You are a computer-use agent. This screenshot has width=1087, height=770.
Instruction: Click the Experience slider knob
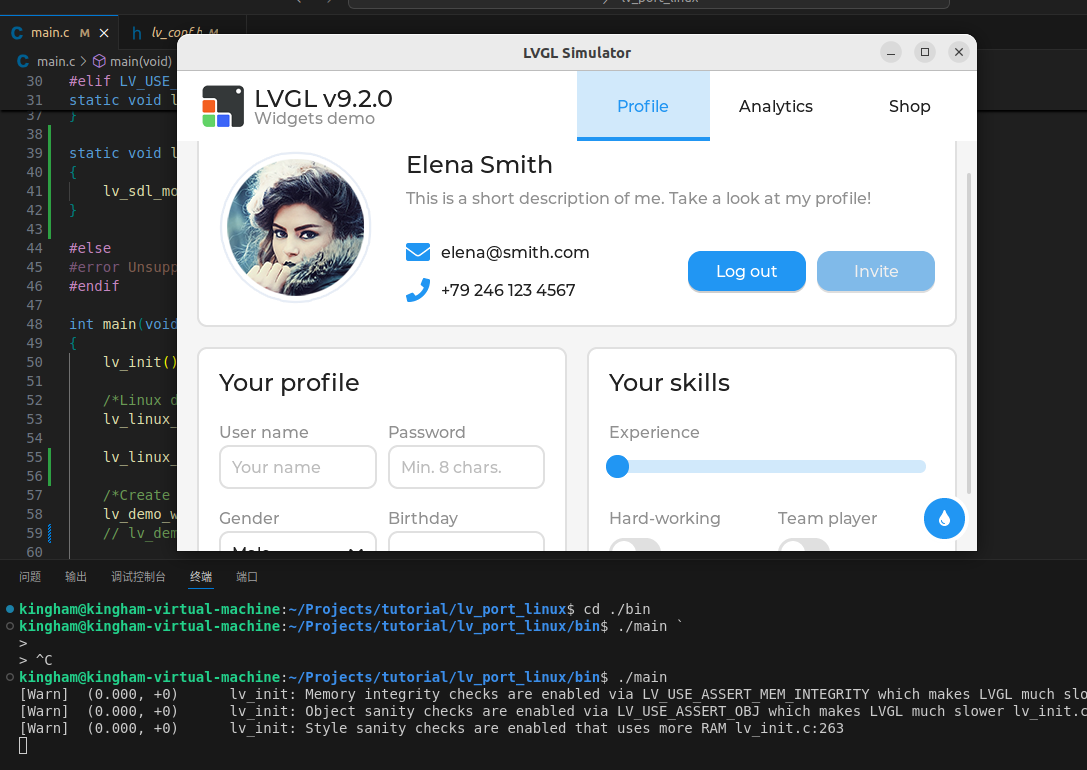(618, 466)
